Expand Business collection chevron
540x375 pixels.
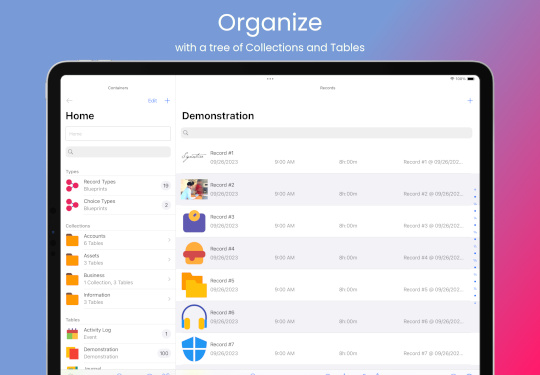[x=169, y=279]
